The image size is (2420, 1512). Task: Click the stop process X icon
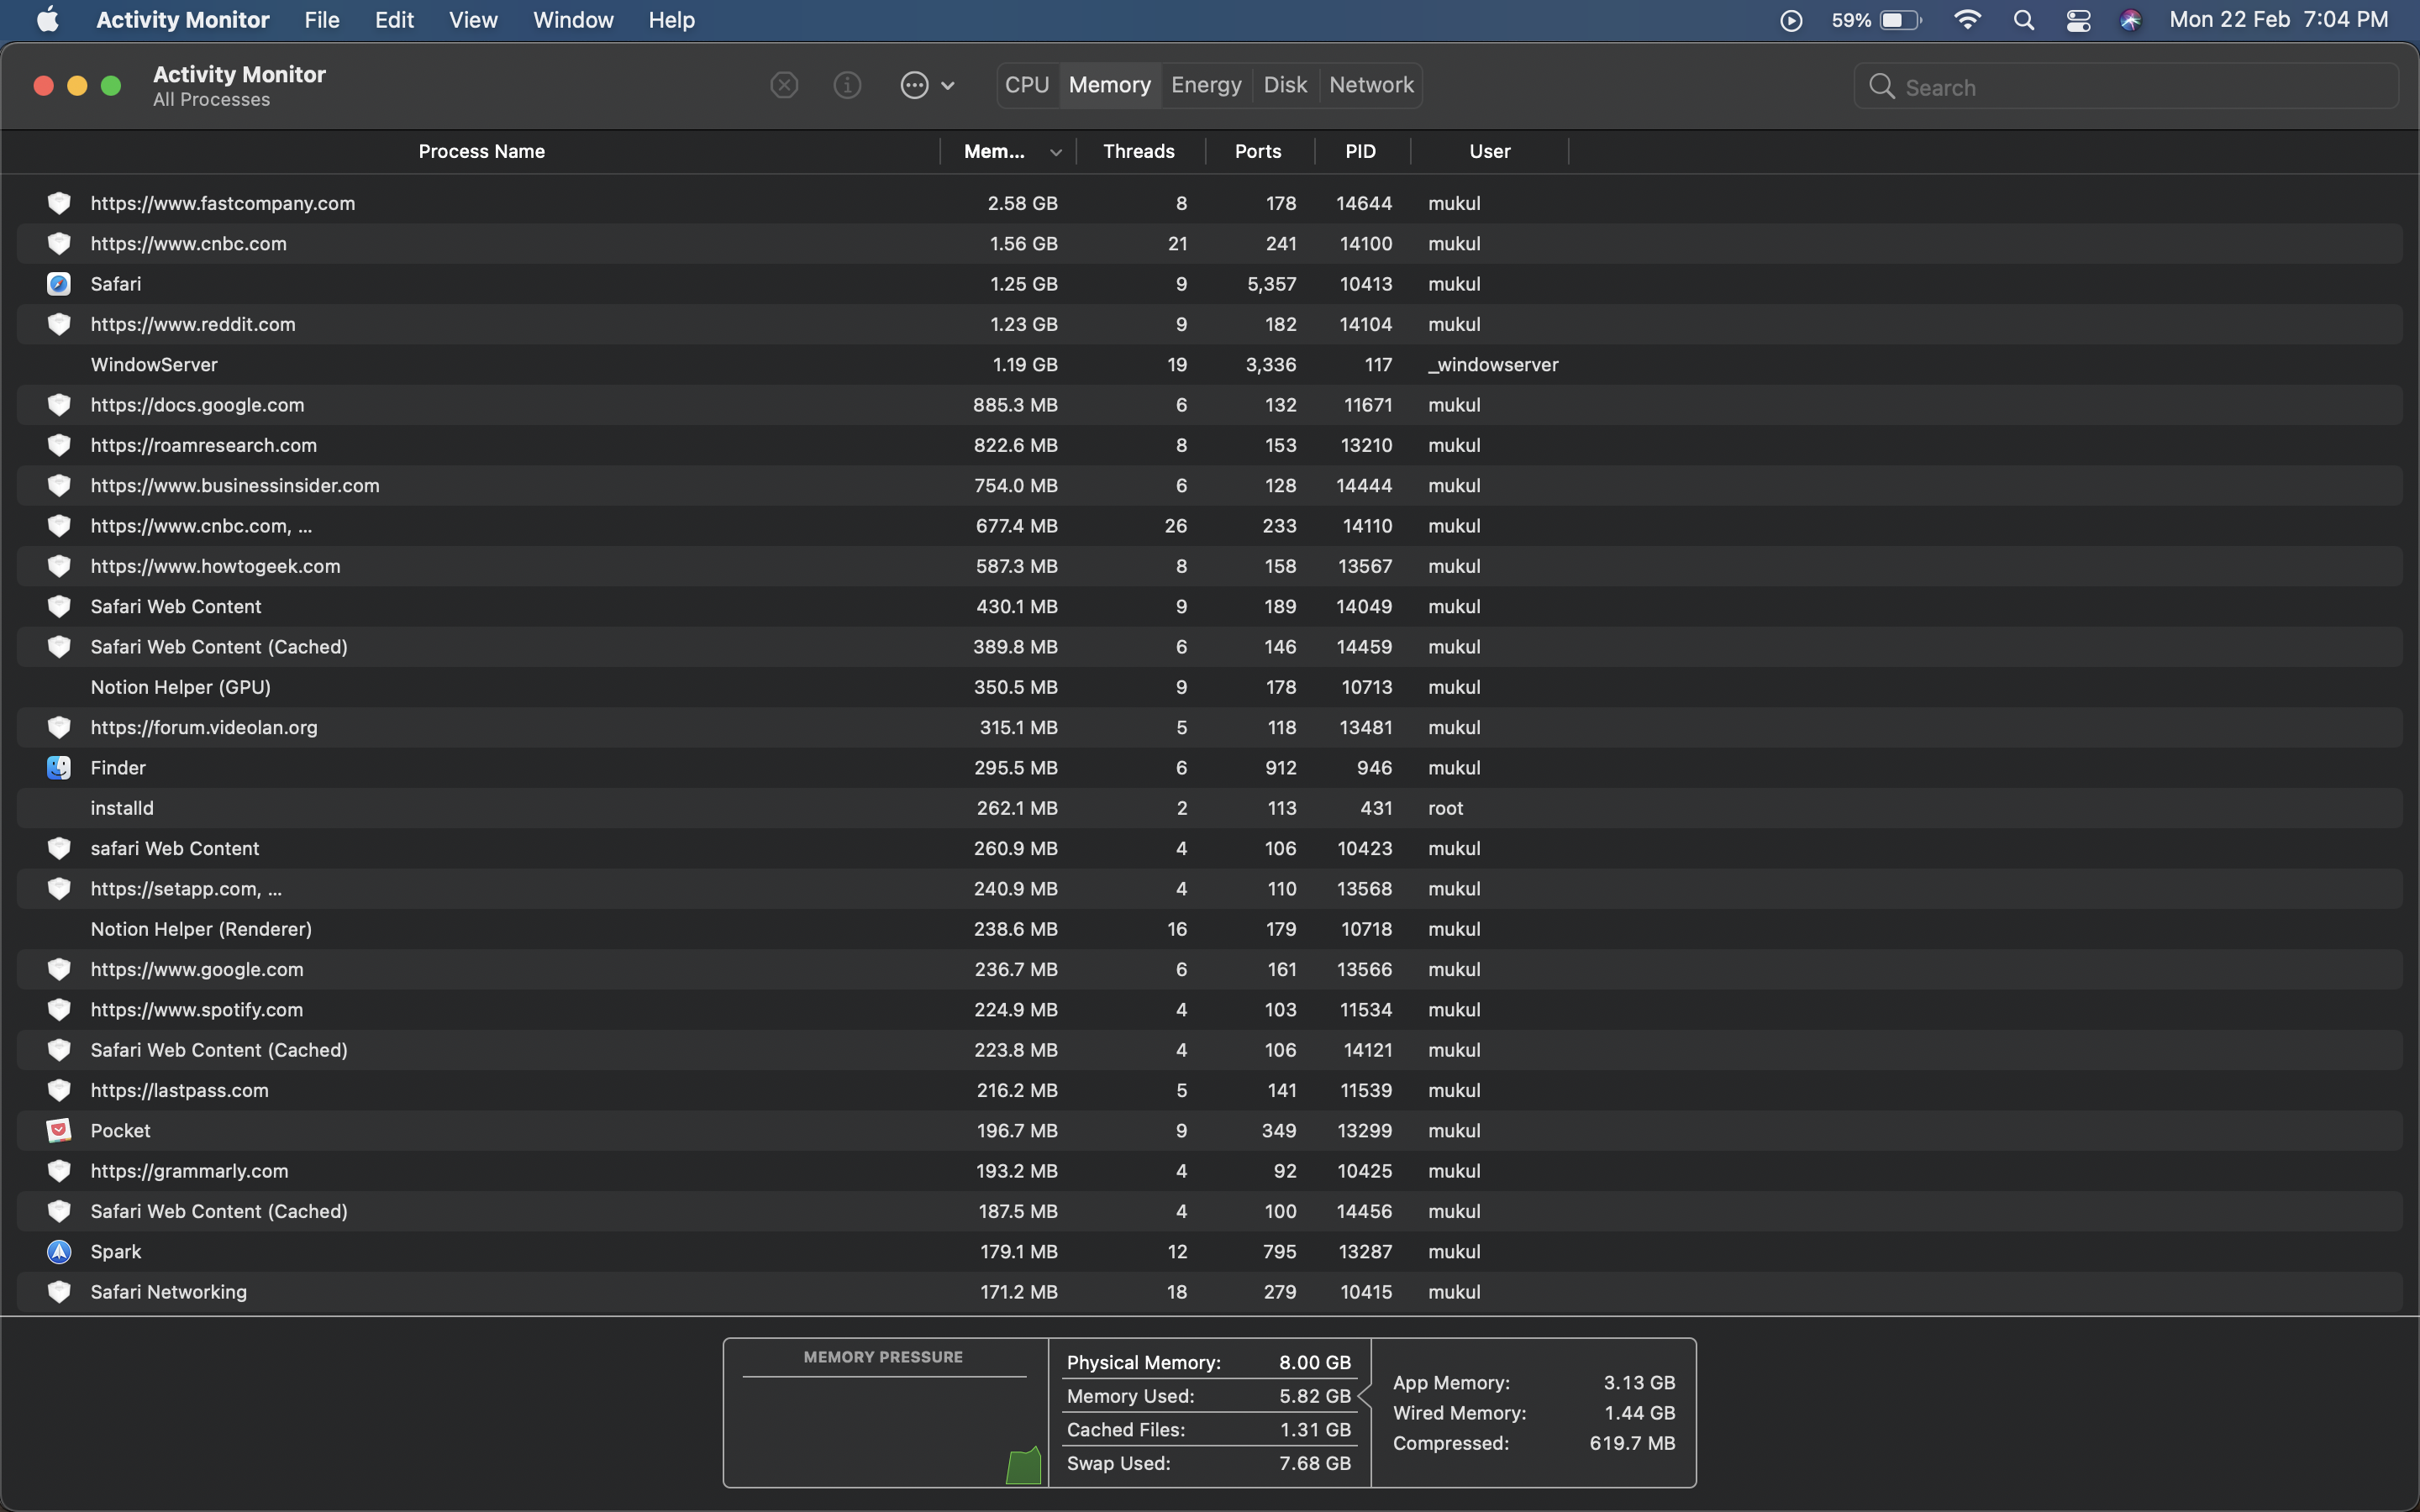[784, 85]
